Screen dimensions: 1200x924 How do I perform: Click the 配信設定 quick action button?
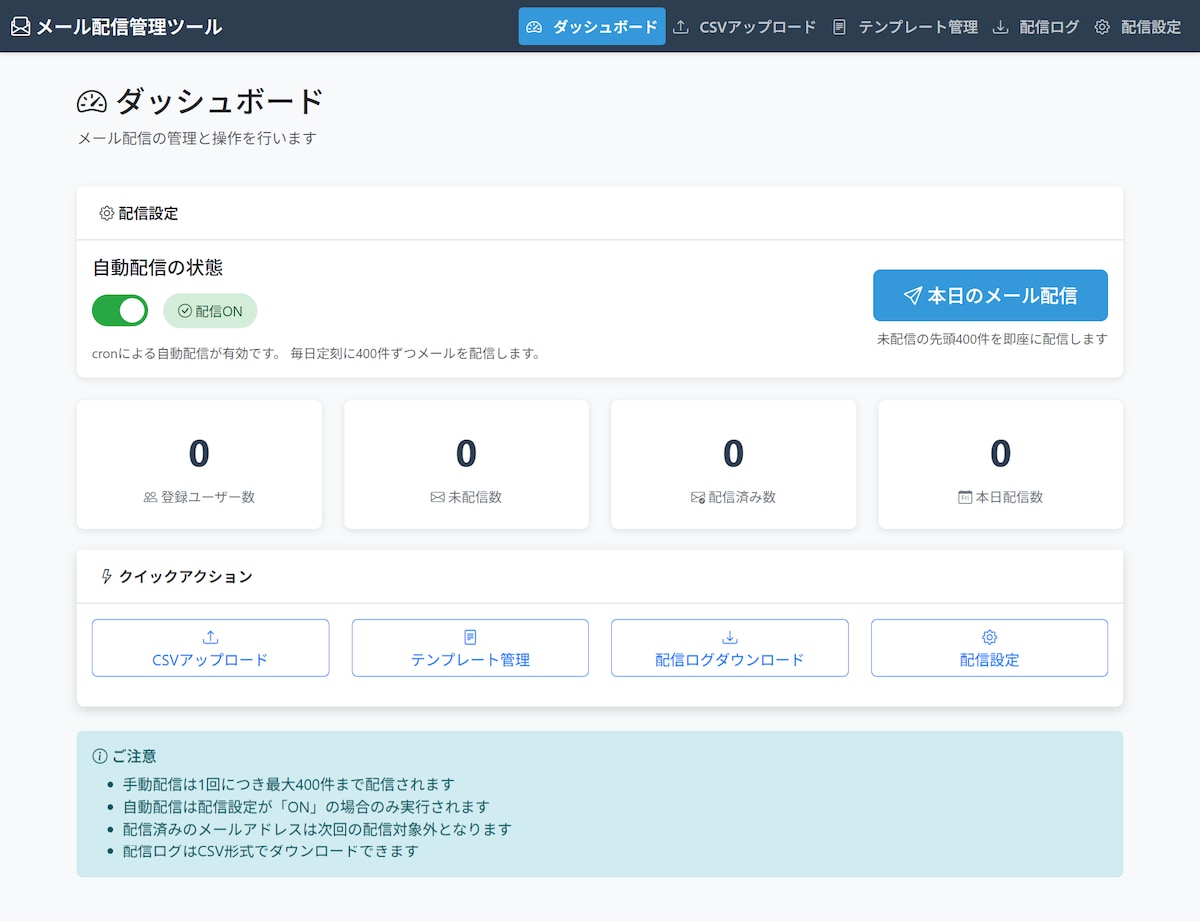(989, 648)
